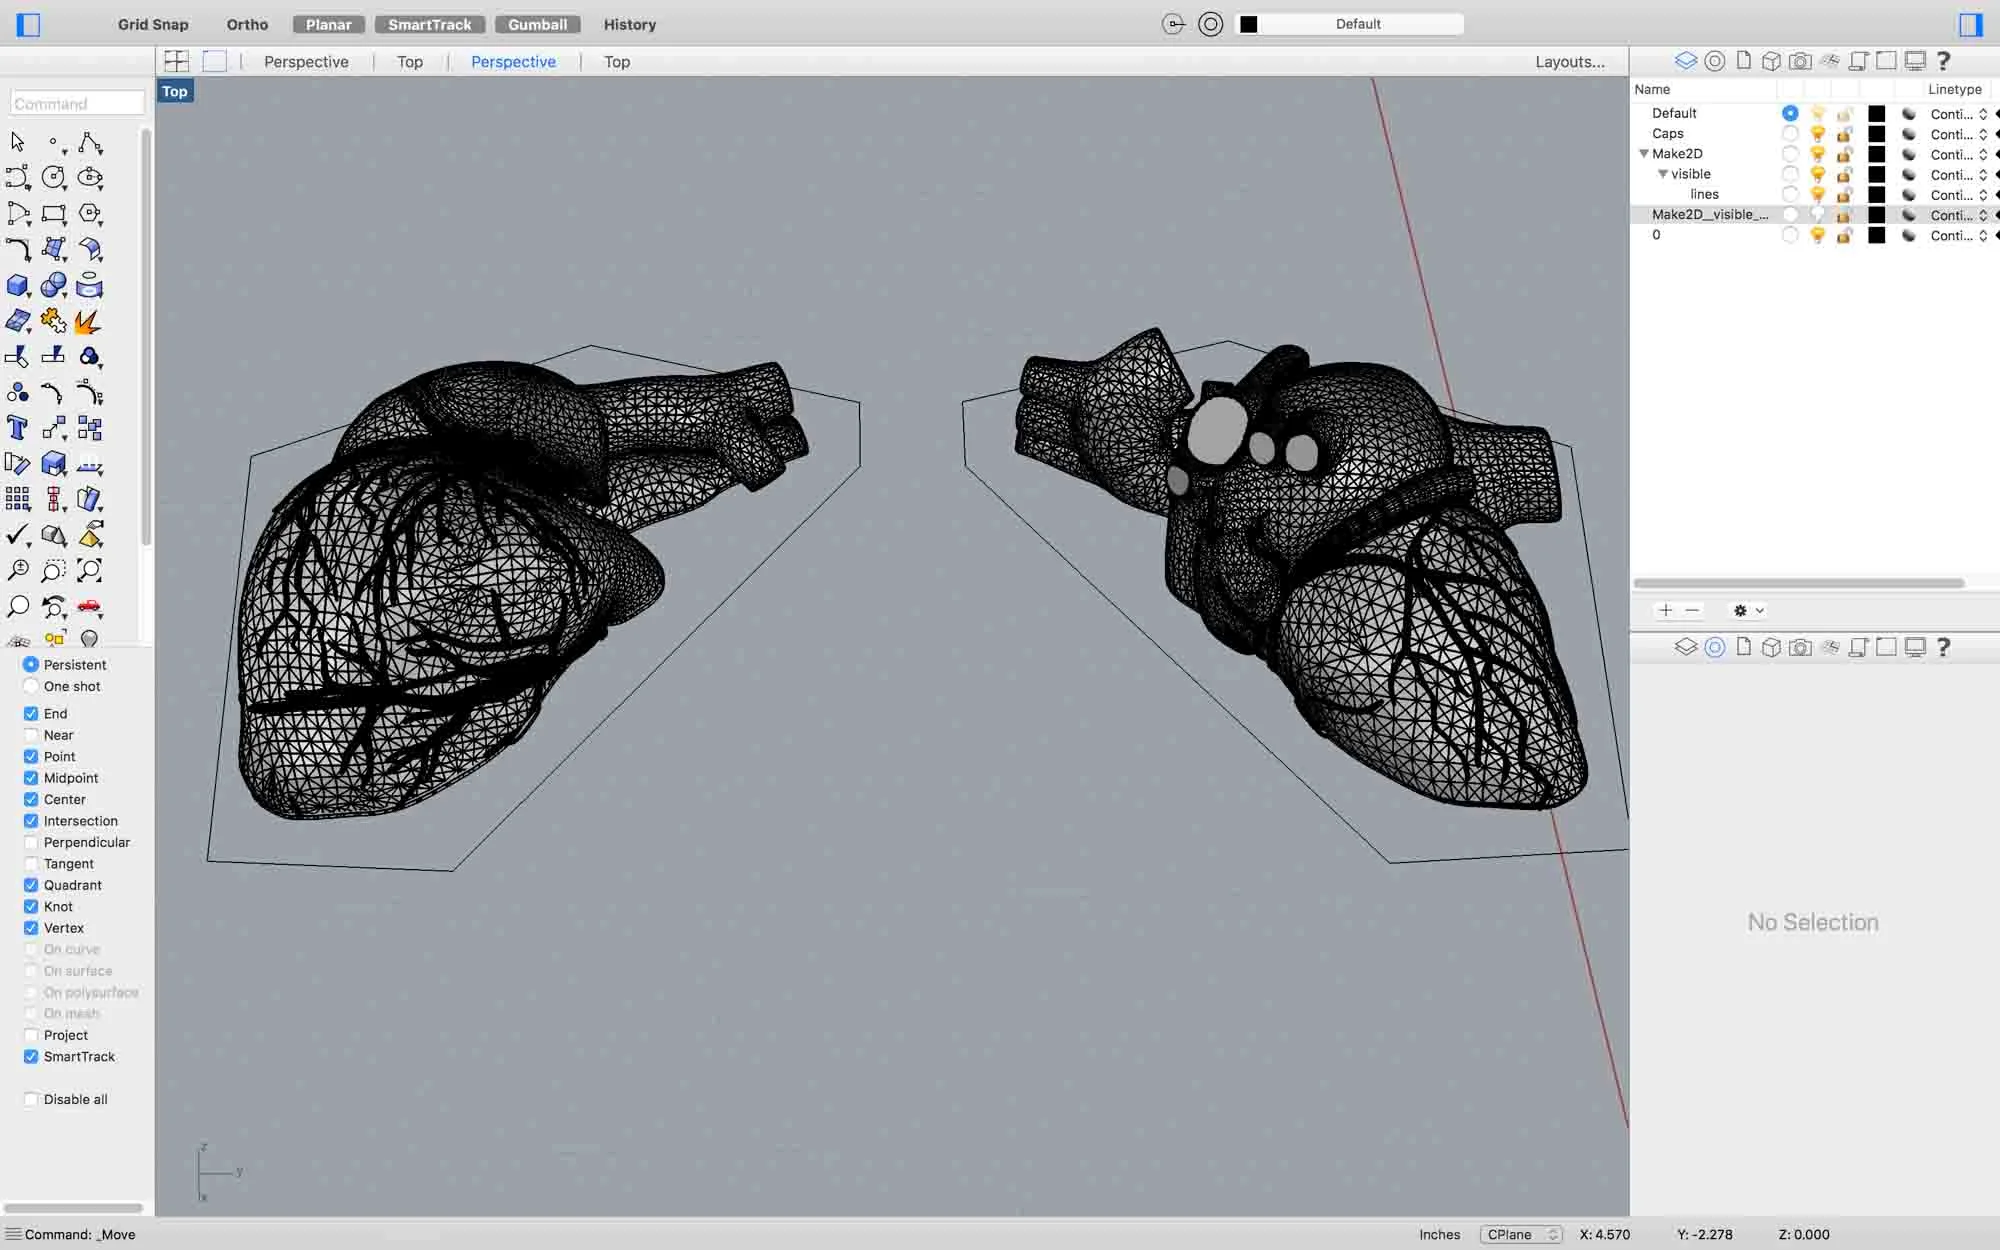Click the Default layer black color swatch
The width and height of the screenshot is (2000, 1250).
[1876, 113]
